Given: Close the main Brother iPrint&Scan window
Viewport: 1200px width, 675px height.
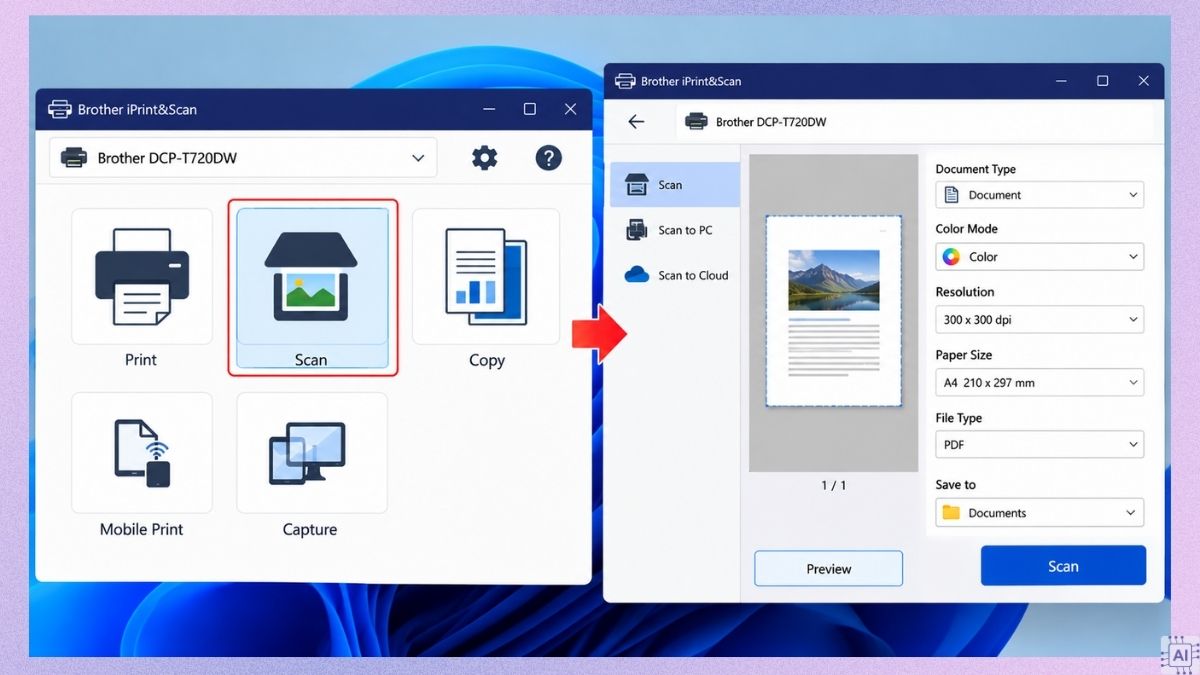Looking at the screenshot, I should point(570,109).
